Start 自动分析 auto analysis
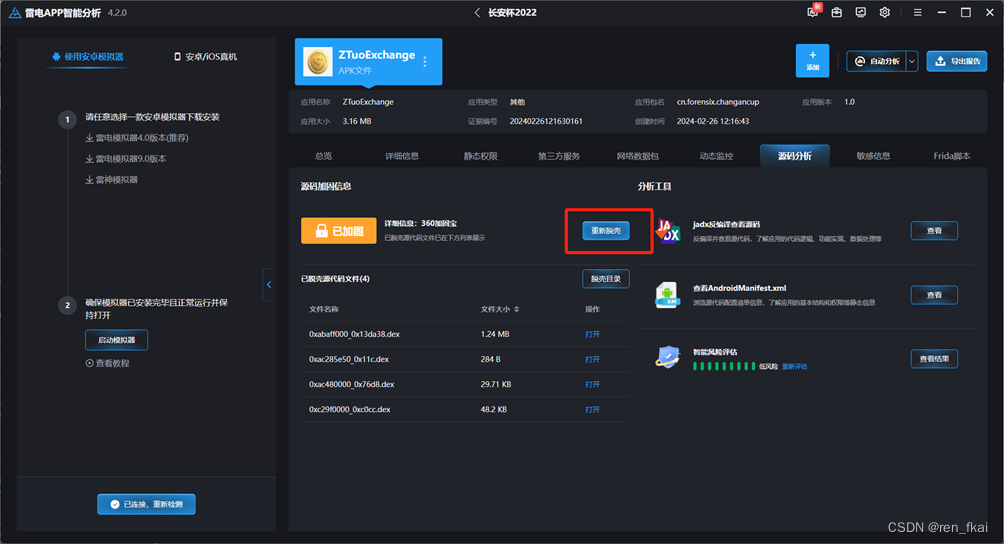Image resolution: width=1004 pixels, height=544 pixels. [x=877, y=61]
